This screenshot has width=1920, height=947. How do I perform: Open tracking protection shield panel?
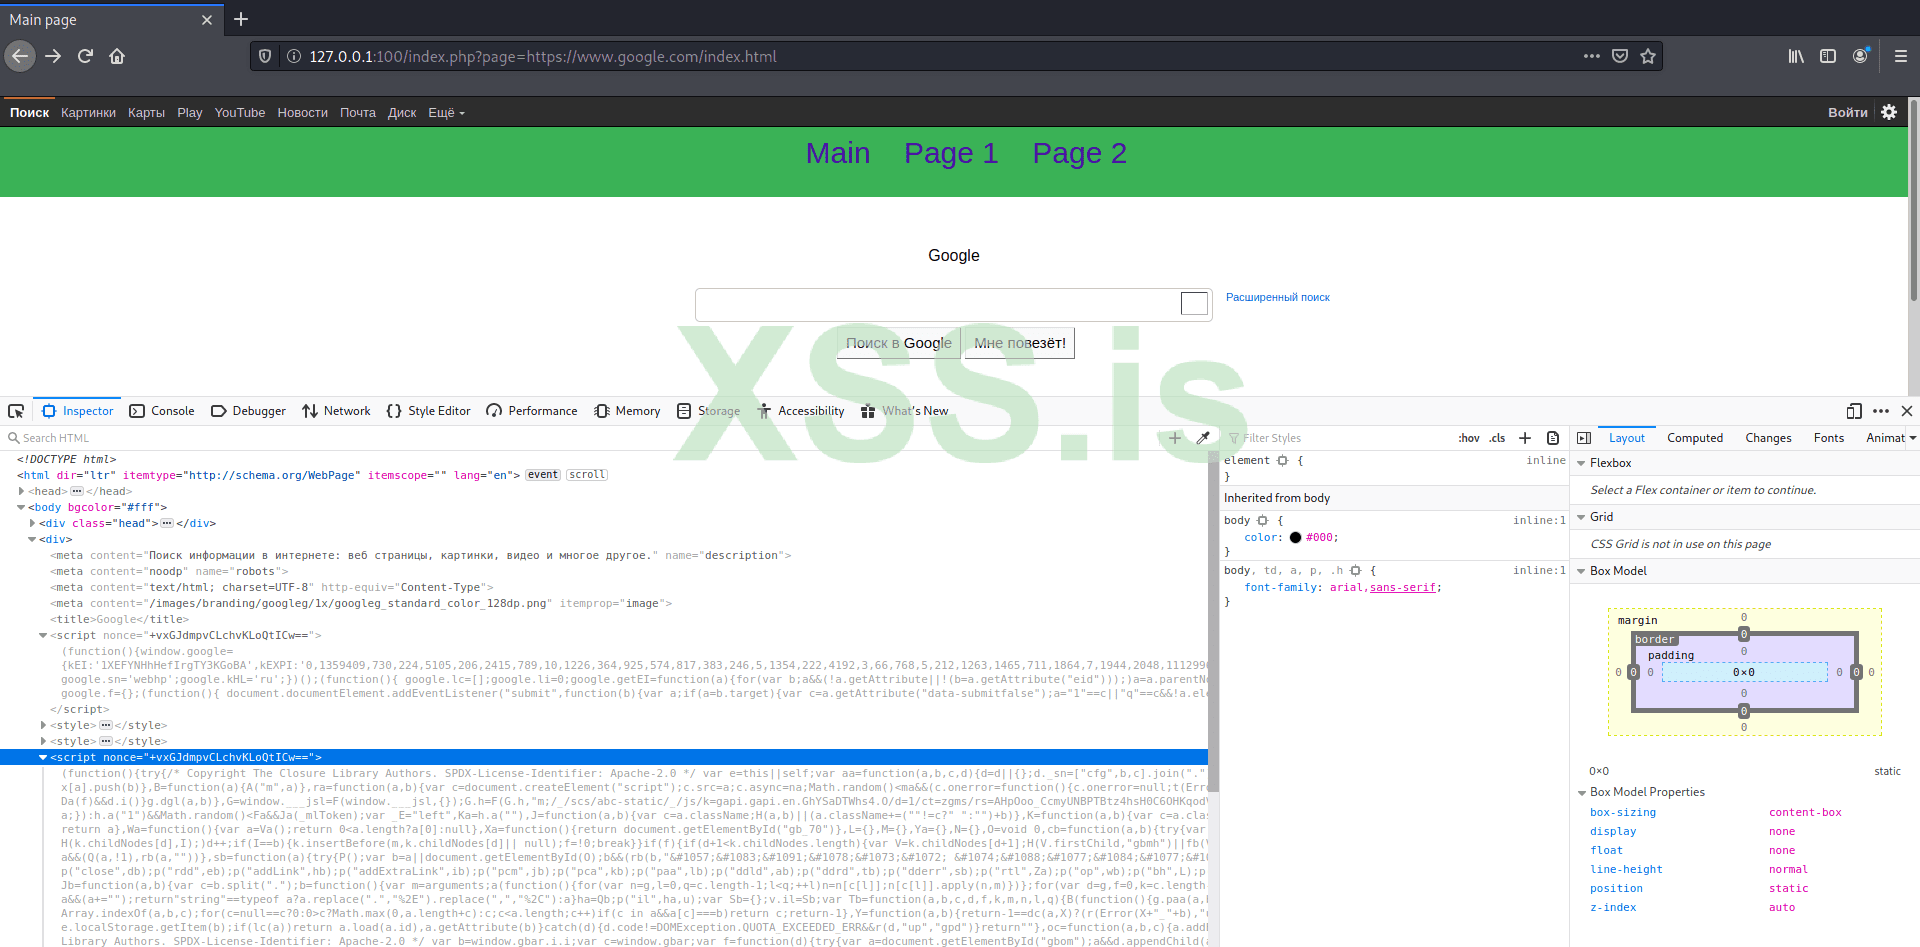[265, 56]
